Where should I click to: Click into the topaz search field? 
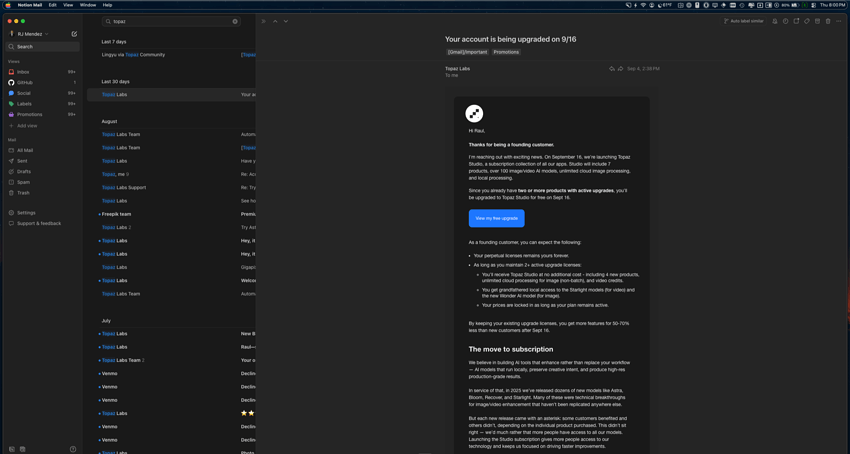pos(171,22)
